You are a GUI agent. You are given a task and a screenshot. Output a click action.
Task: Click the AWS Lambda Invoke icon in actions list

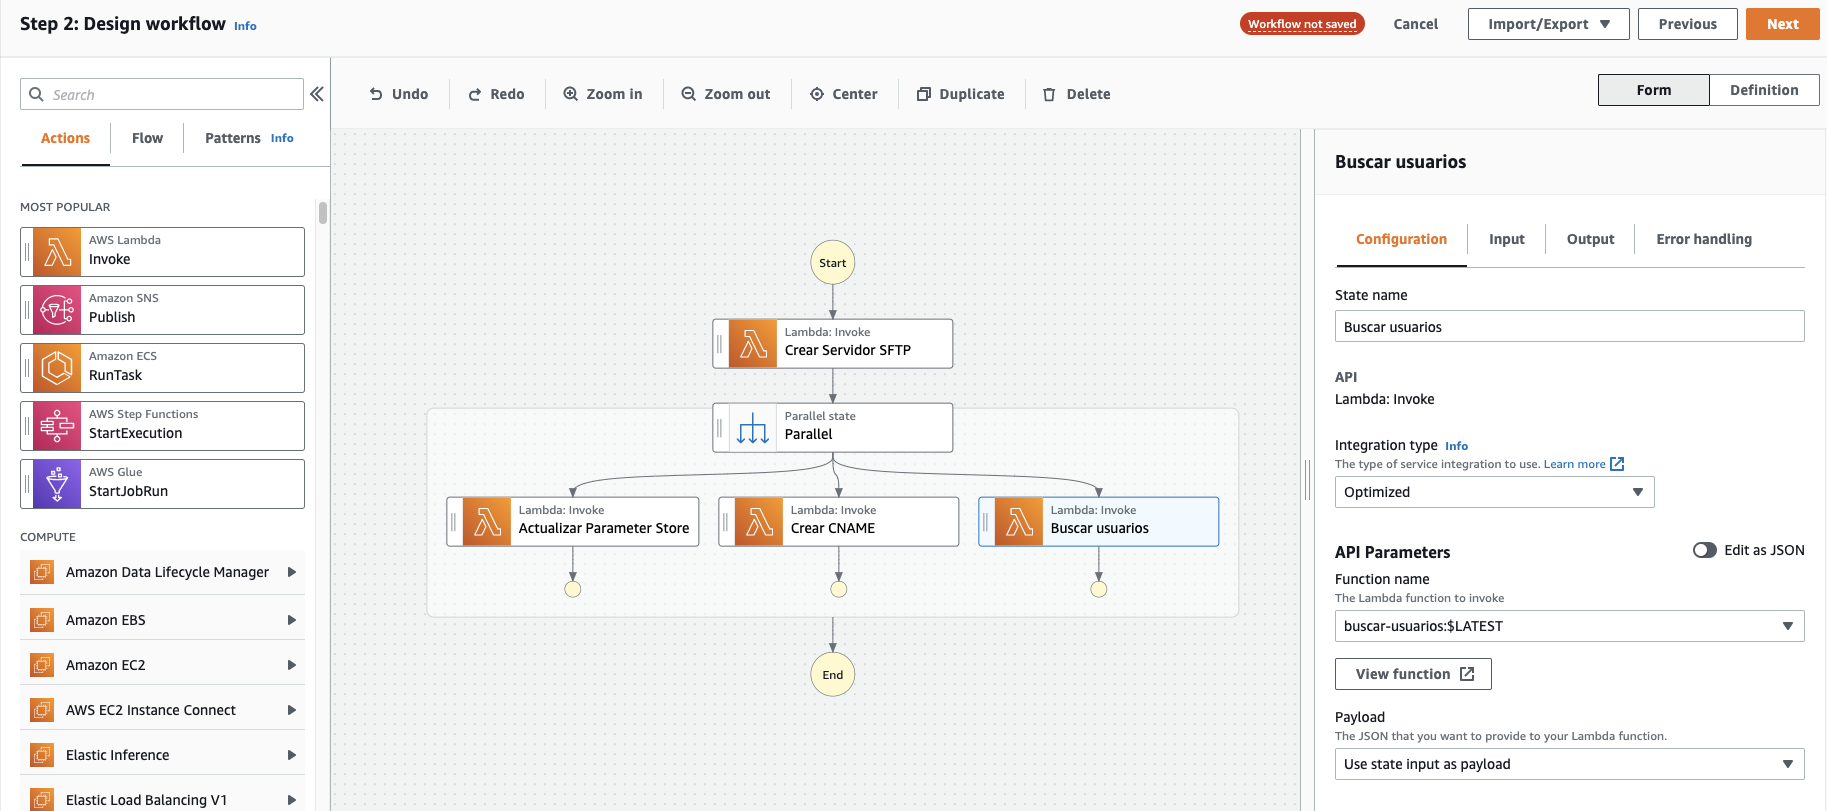click(57, 252)
